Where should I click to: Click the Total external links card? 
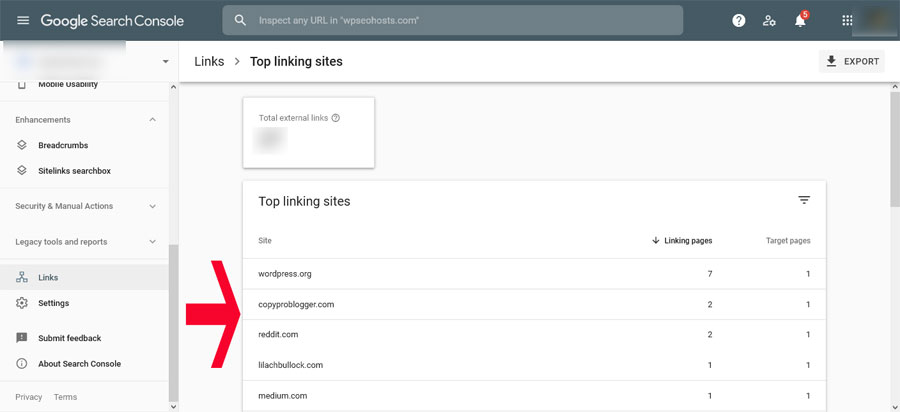tap(309, 133)
